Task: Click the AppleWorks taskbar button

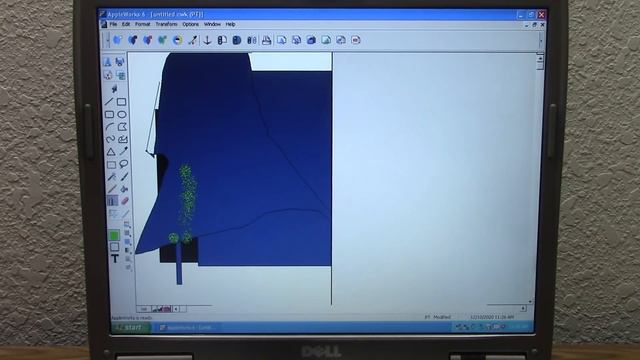Action: tap(188, 327)
